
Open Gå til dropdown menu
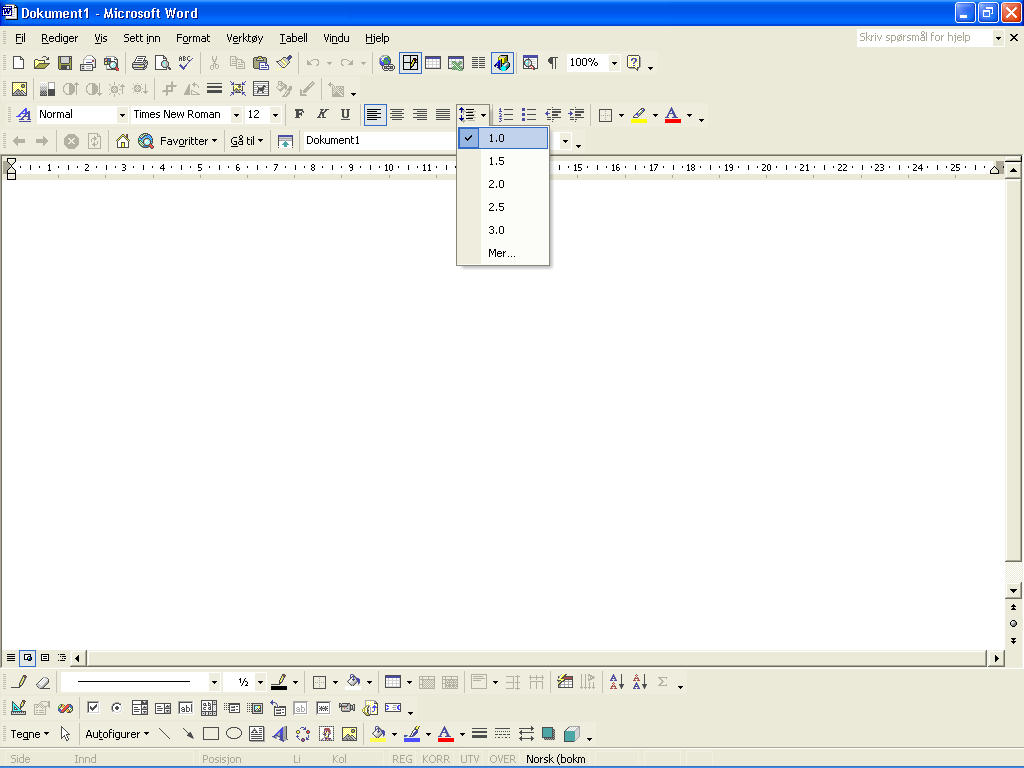point(247,140)
